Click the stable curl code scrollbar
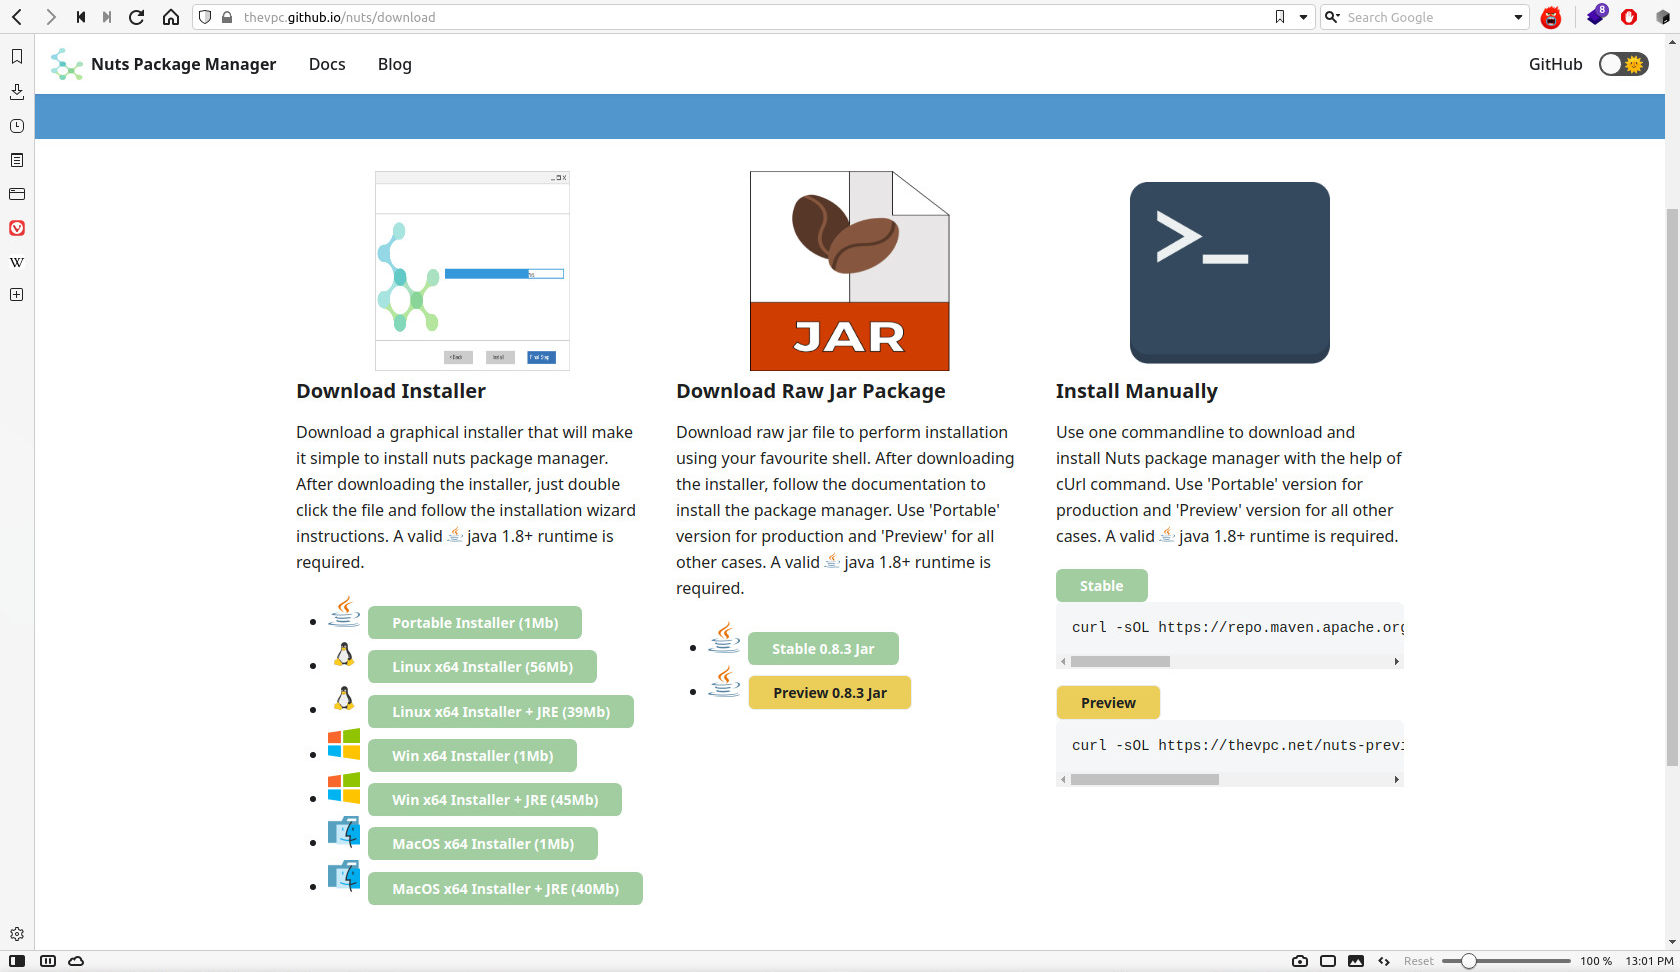This screenshot has height=972, width=1680. [1120, 661]
